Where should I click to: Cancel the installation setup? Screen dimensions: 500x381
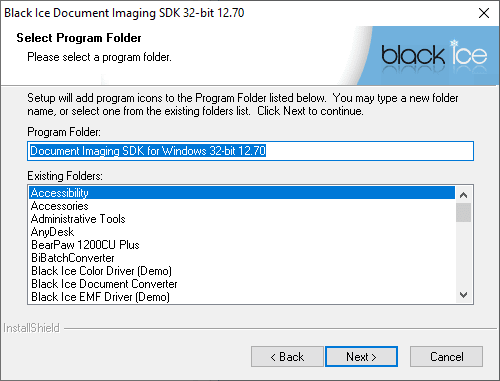pyautogui.click(x=446, y=356)
